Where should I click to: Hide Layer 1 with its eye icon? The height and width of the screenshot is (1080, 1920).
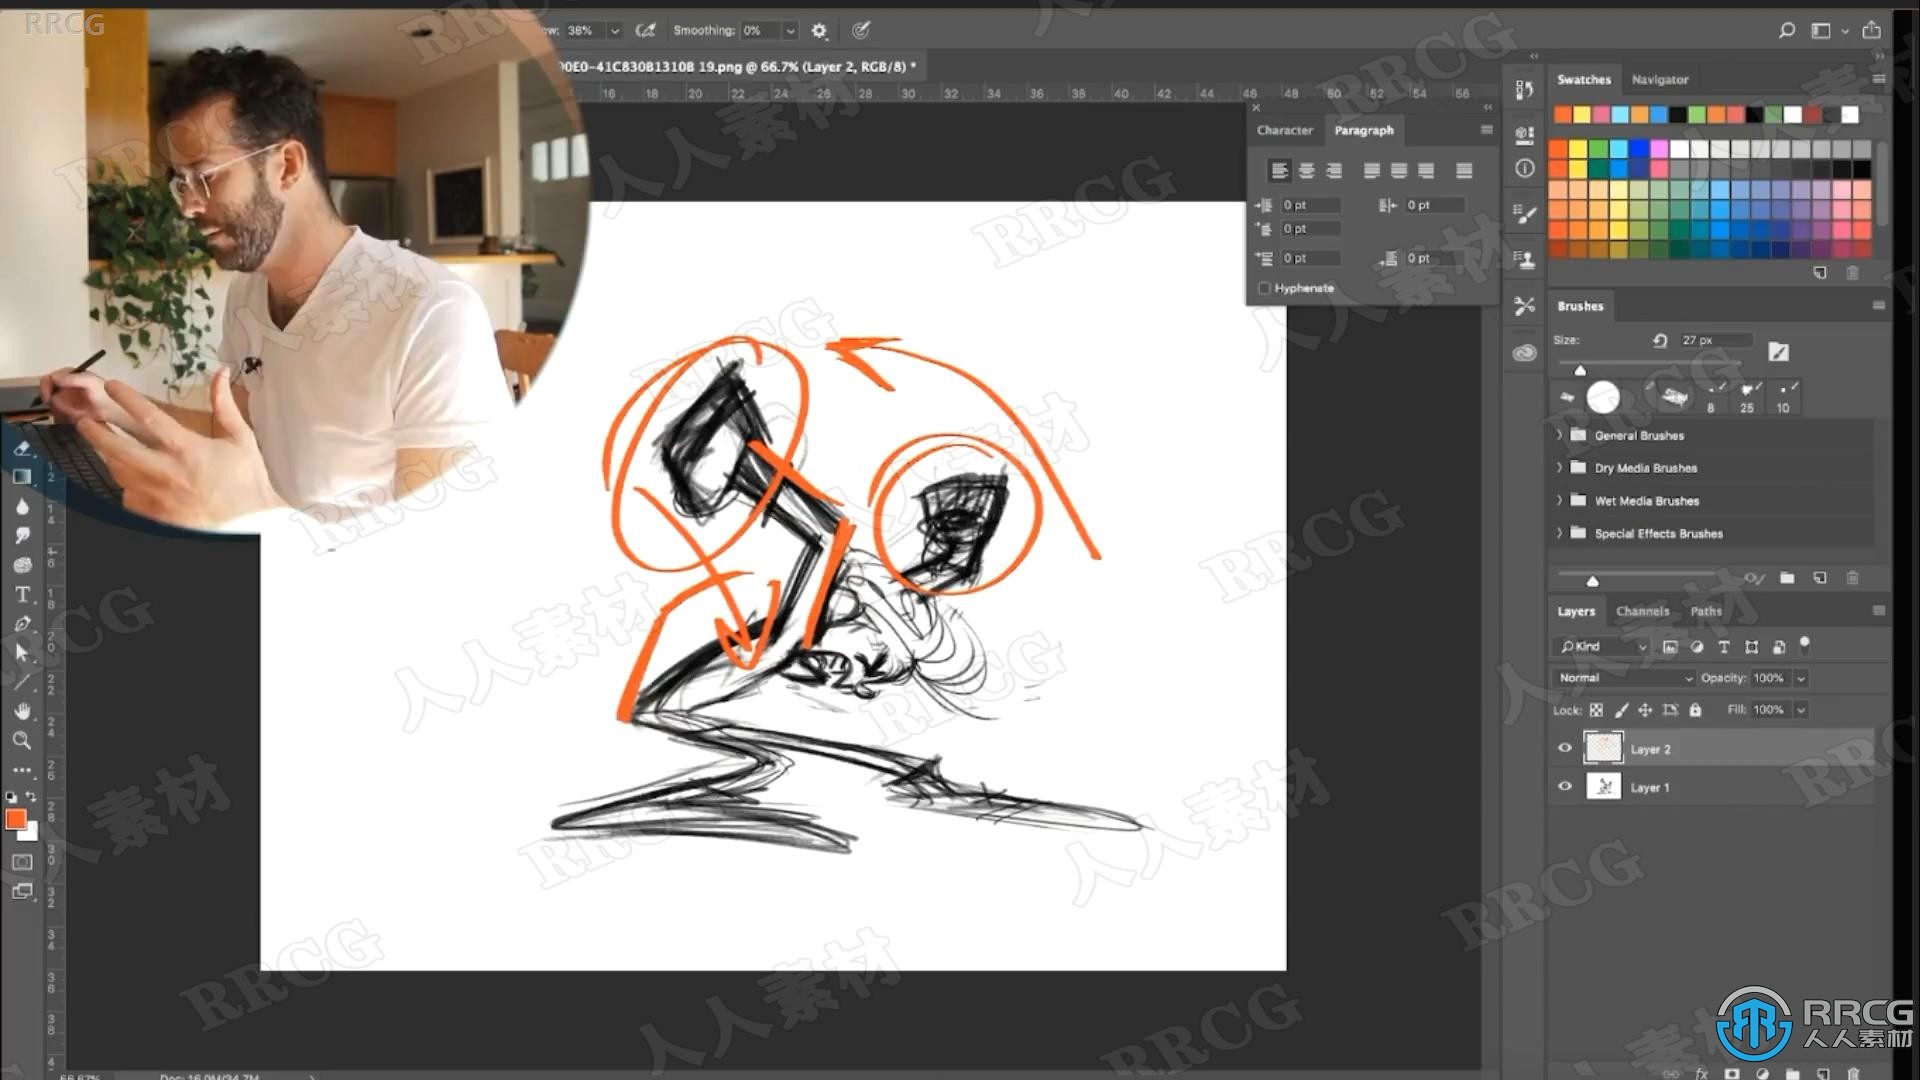click(x=1565, y=786)
